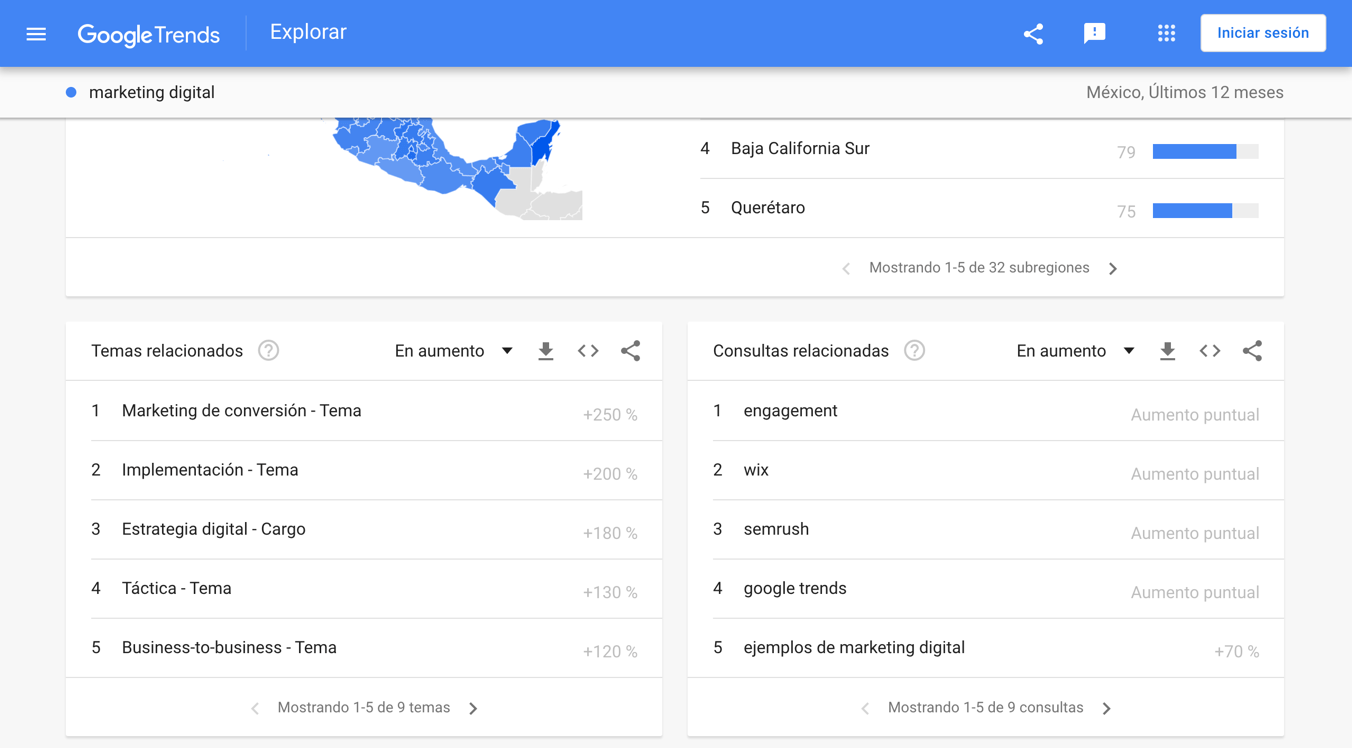Go to next subregions page
Screen dimensions: 1352x748
pyautogui.click(x=1113, y=268)
